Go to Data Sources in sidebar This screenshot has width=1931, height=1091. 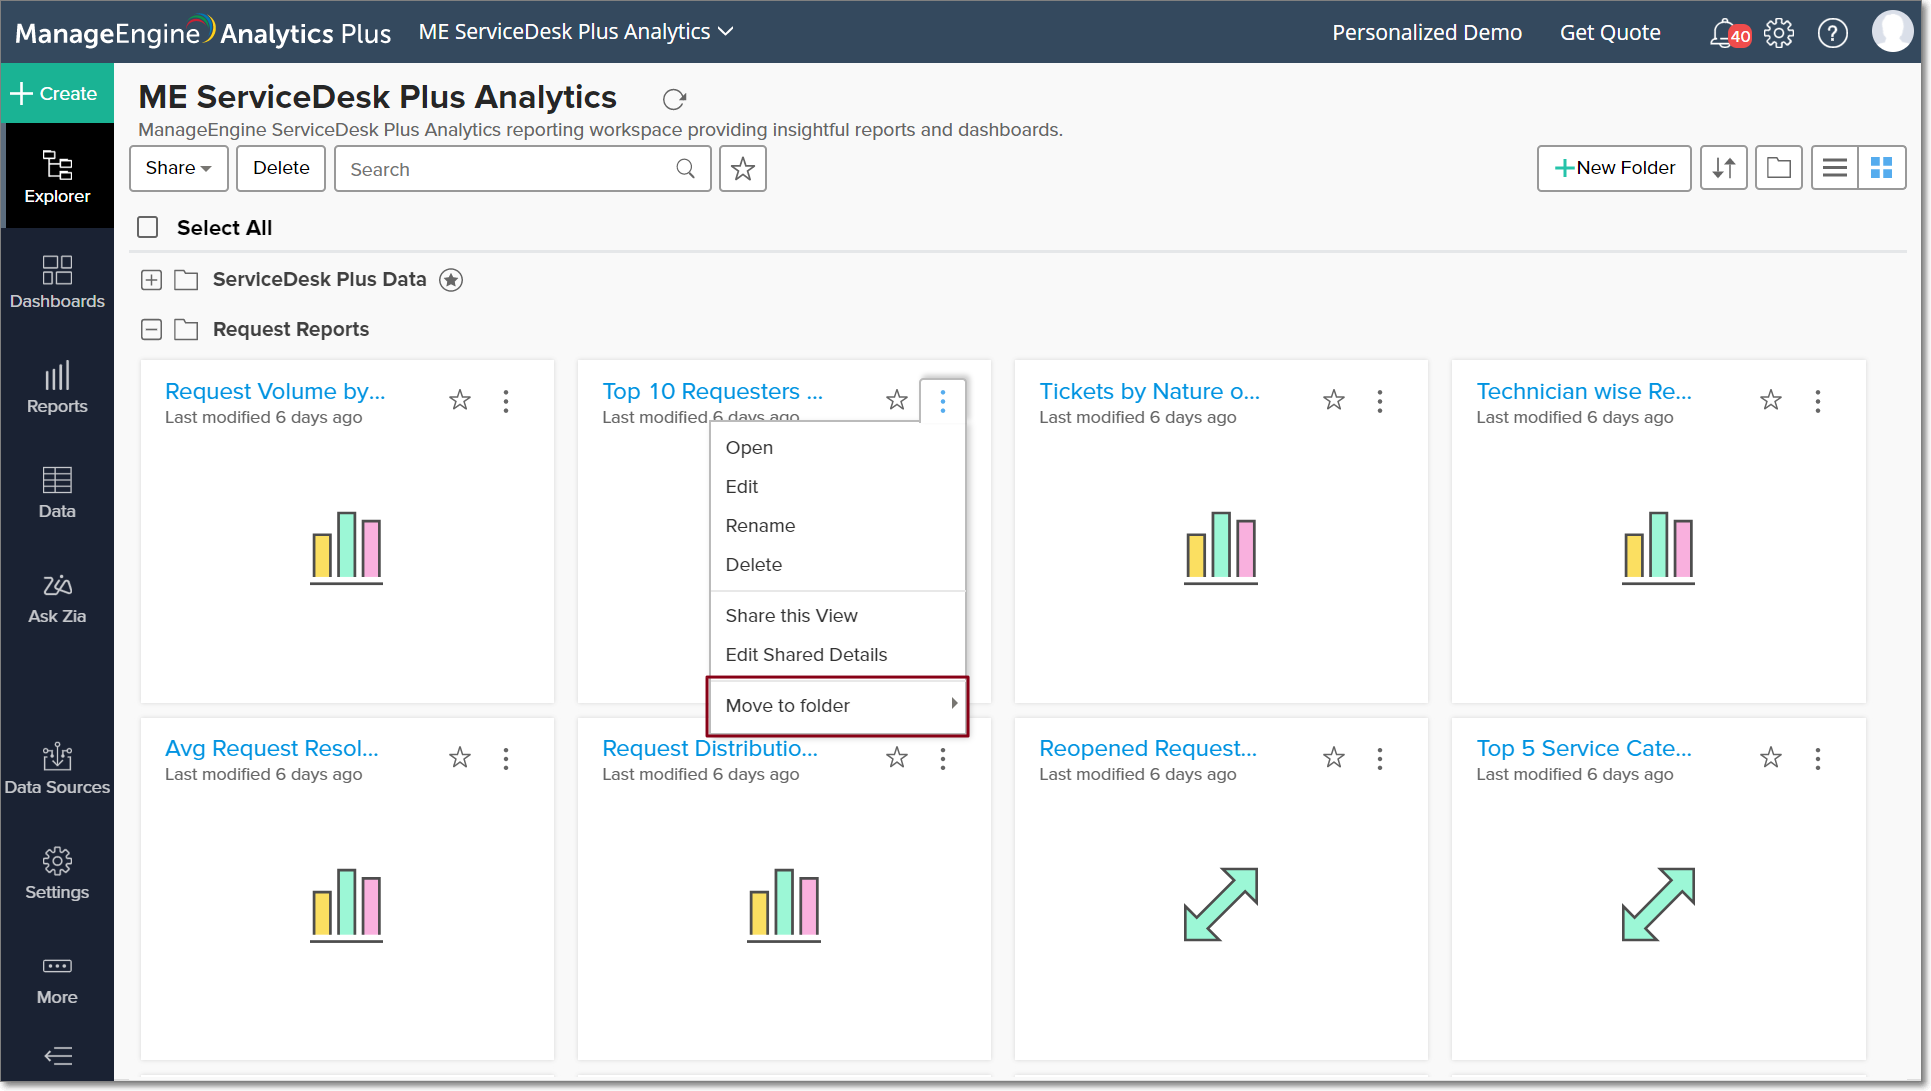[x=57, y=768]
